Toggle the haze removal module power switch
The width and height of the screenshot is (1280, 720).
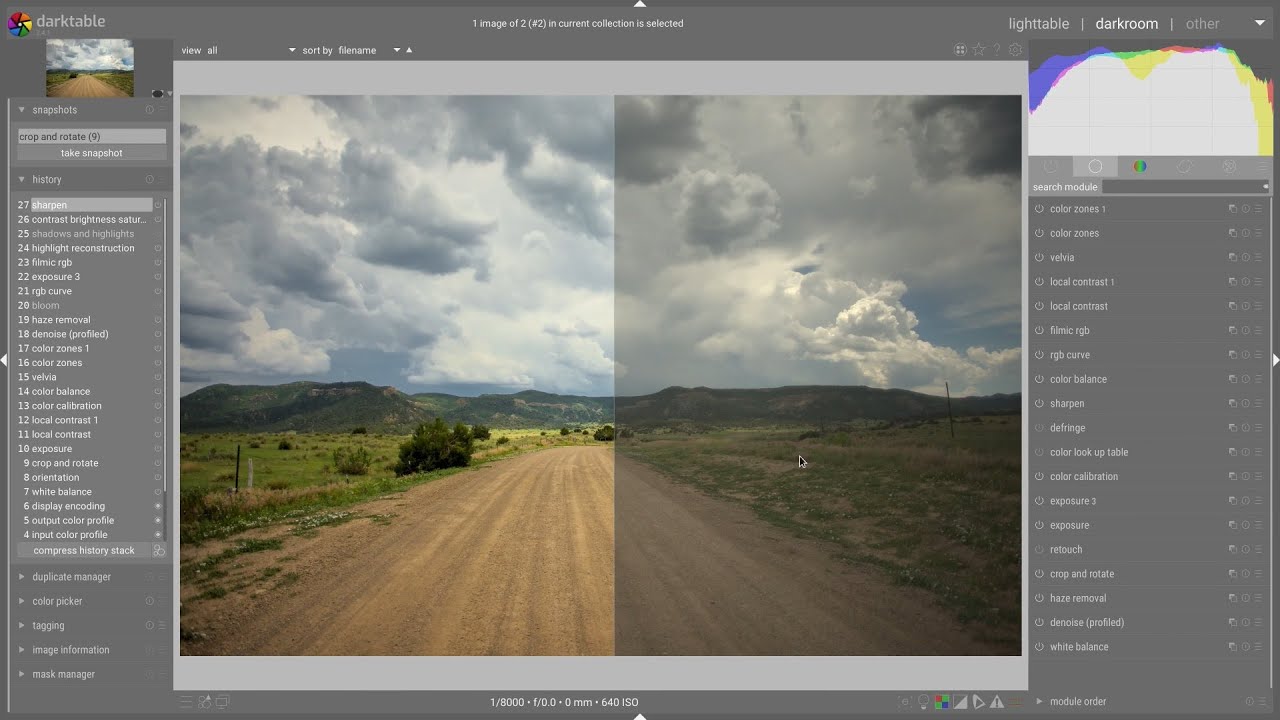point(1040,598)
